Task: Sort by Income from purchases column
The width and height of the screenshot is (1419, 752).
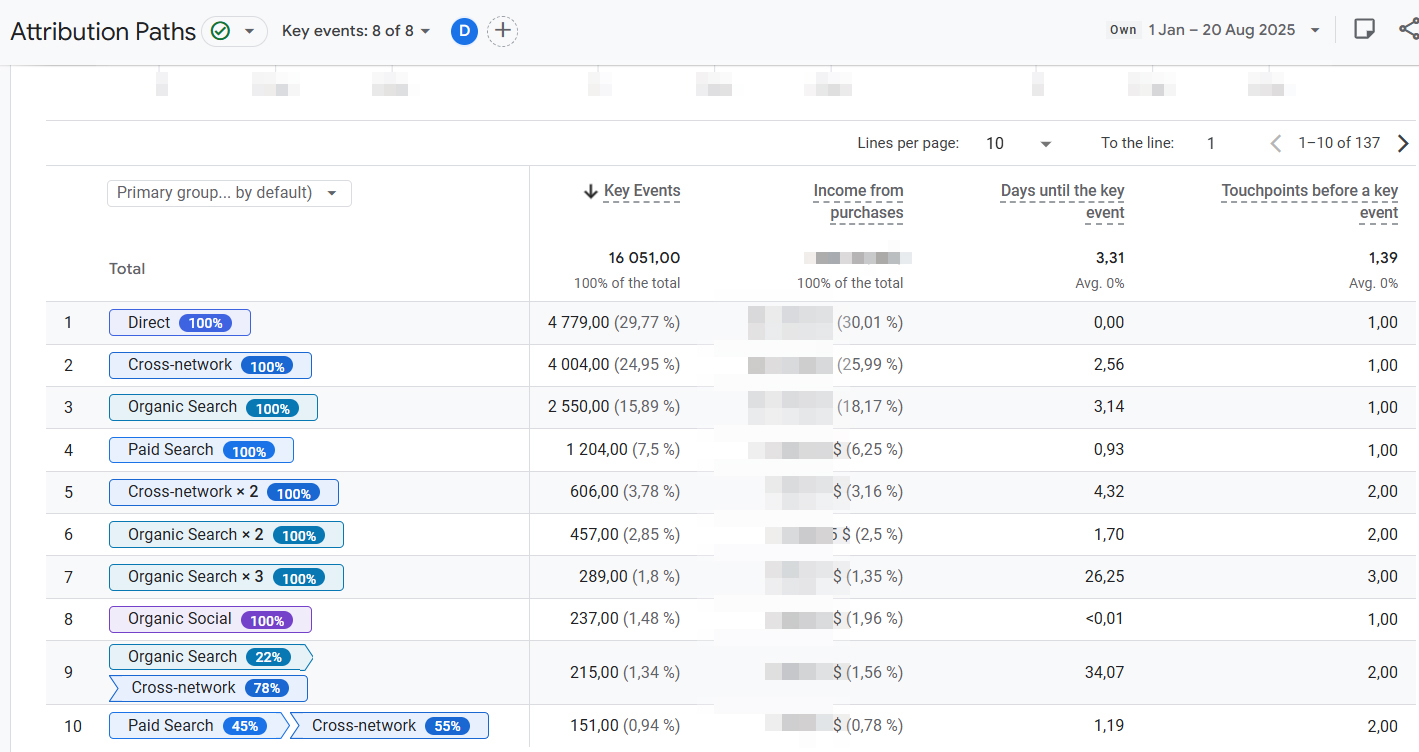Action: pyautogui.click(x=858, y=201)
